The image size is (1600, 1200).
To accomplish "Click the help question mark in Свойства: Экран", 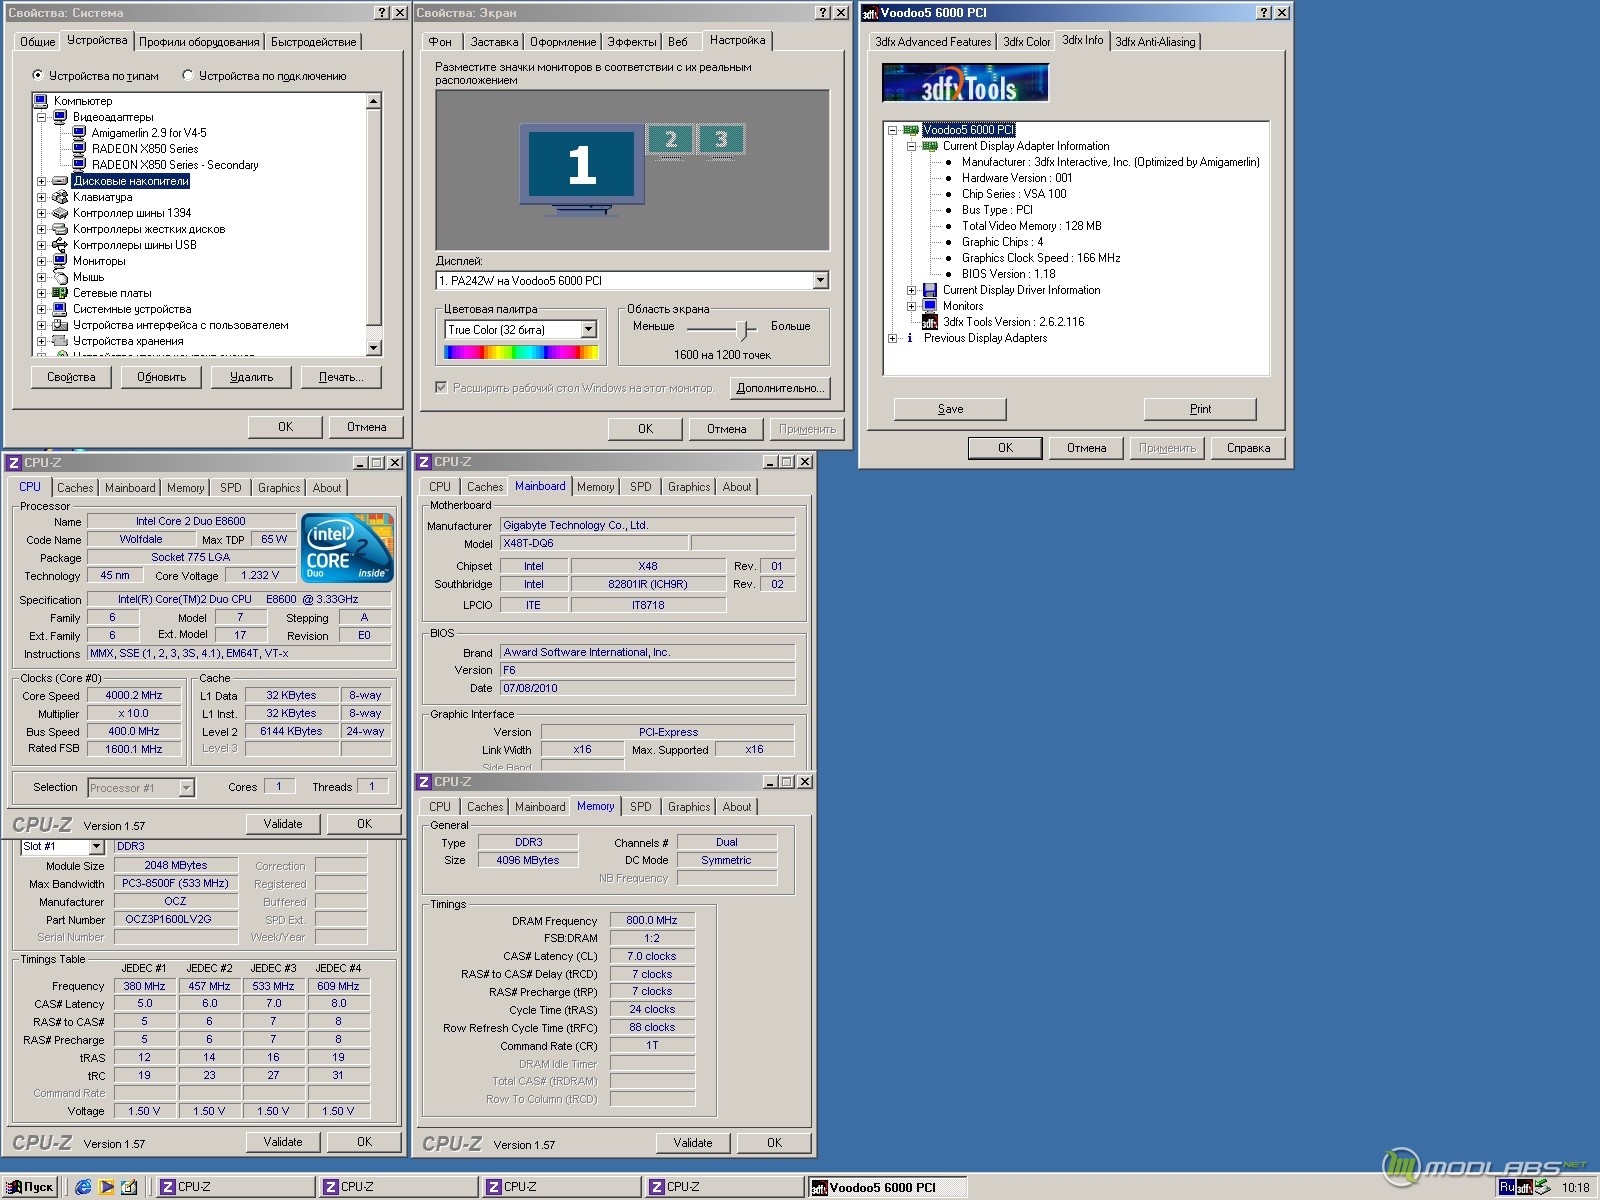I will click(x=822, y=13).
